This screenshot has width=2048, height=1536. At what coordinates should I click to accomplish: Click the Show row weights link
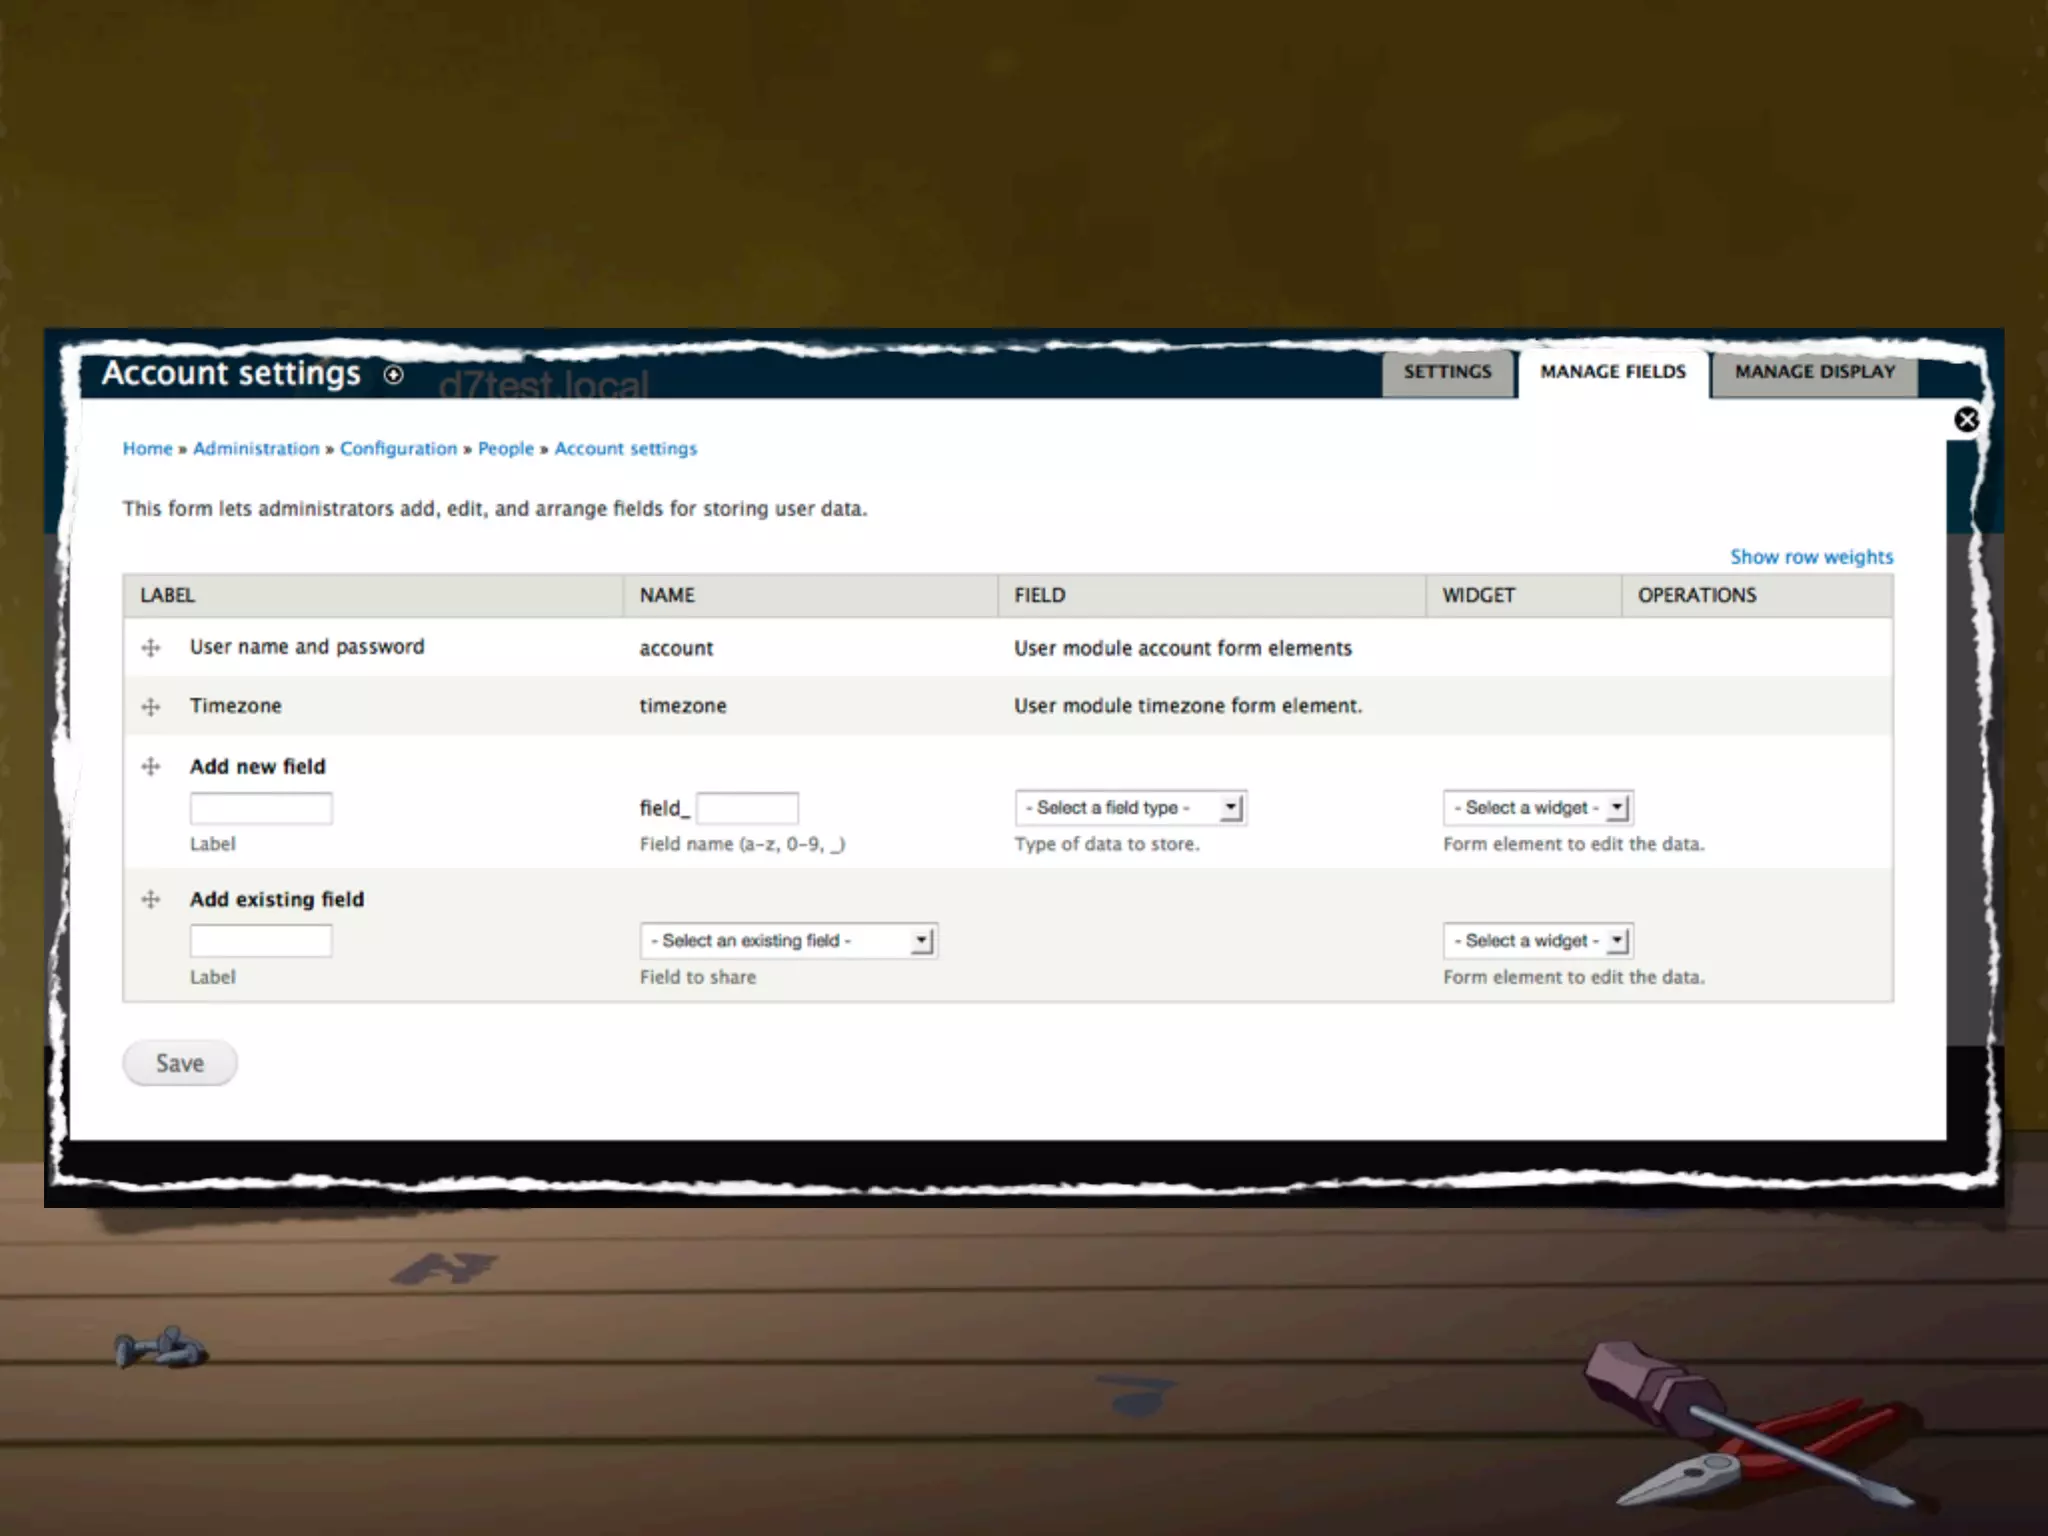tap(1811, 557)
